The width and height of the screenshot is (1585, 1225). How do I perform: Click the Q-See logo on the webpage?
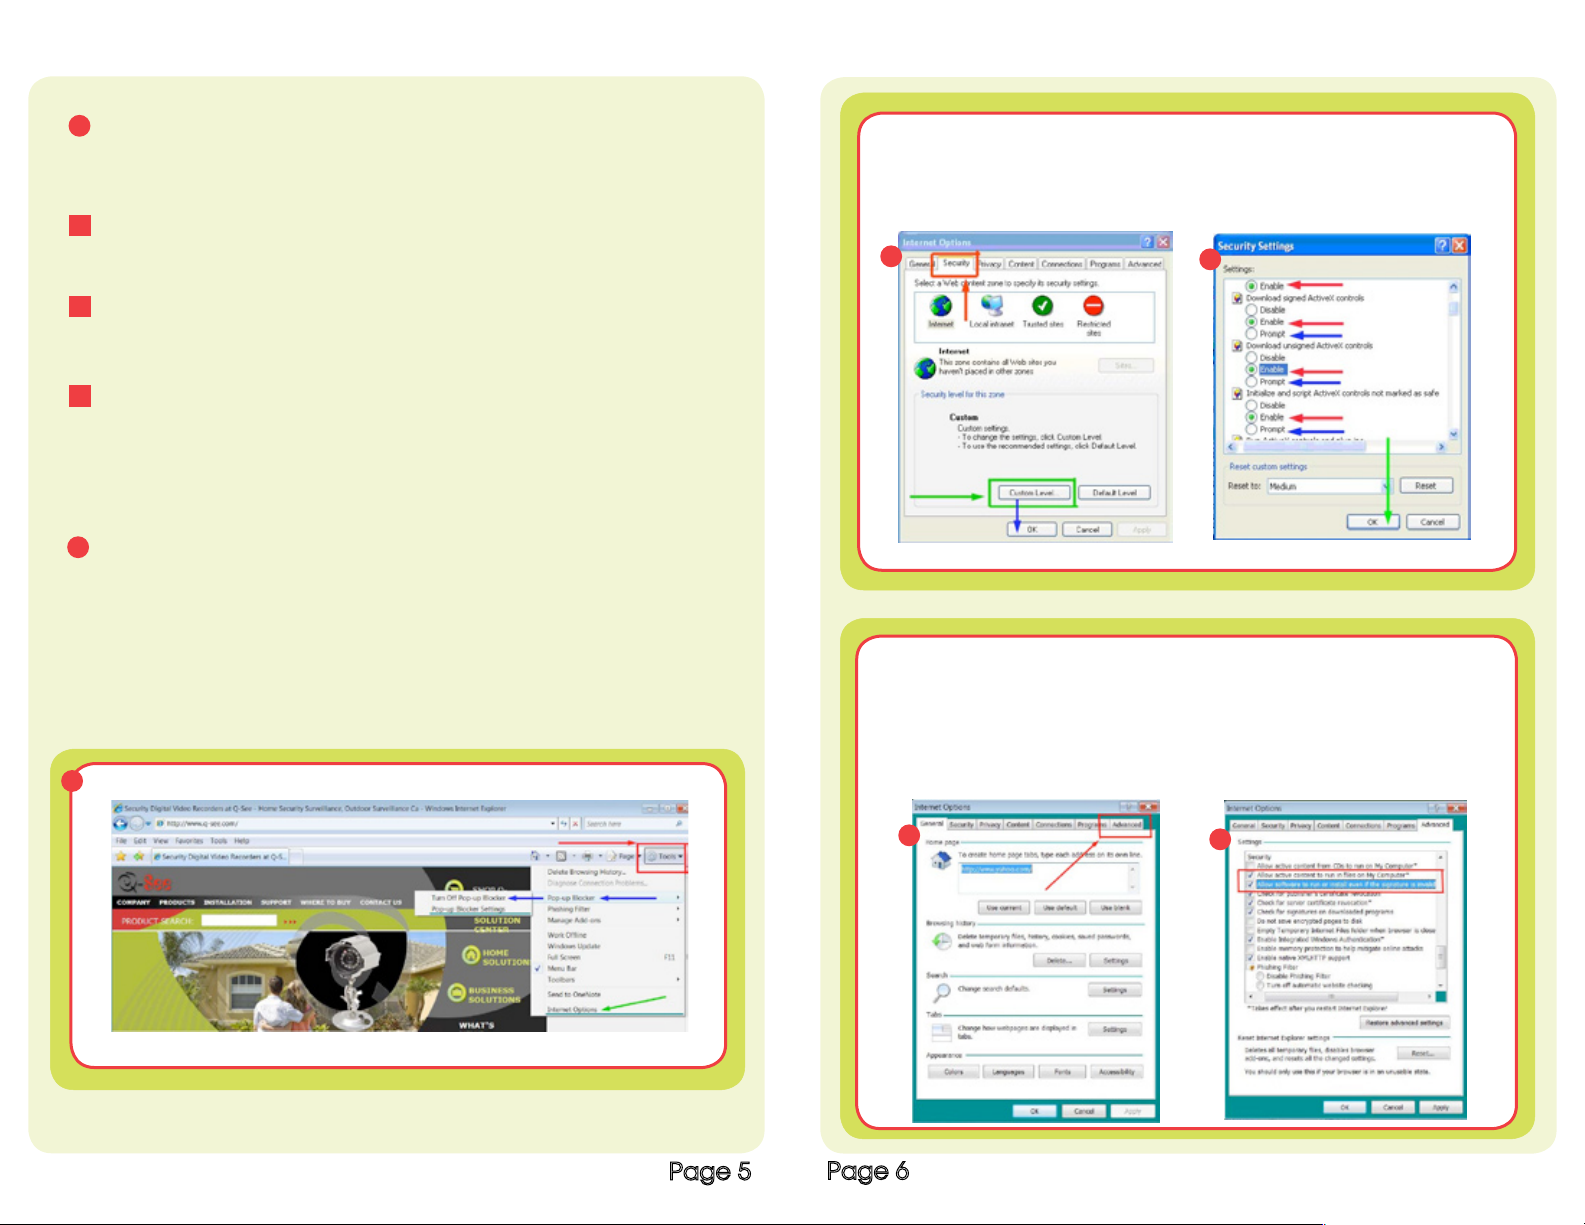tap(146, 883)
